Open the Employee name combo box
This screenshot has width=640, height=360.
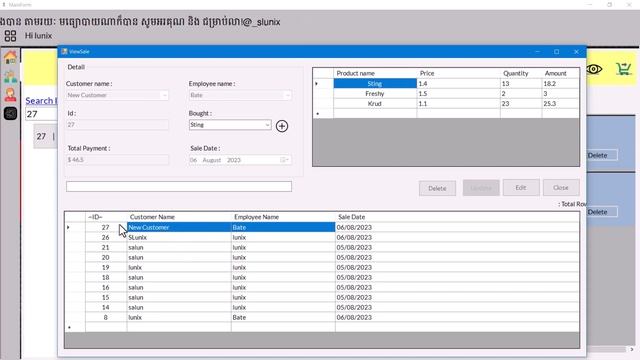[x=240, y=95]
